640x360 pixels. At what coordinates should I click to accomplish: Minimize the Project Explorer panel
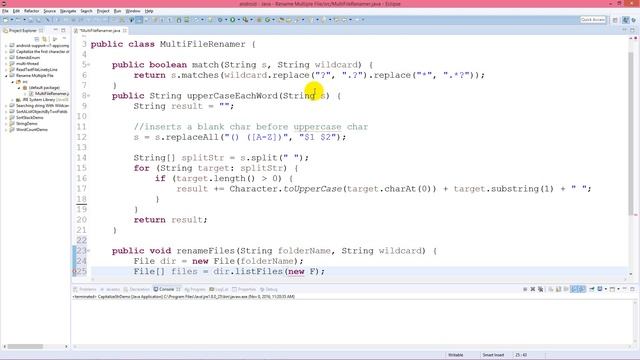56,30
